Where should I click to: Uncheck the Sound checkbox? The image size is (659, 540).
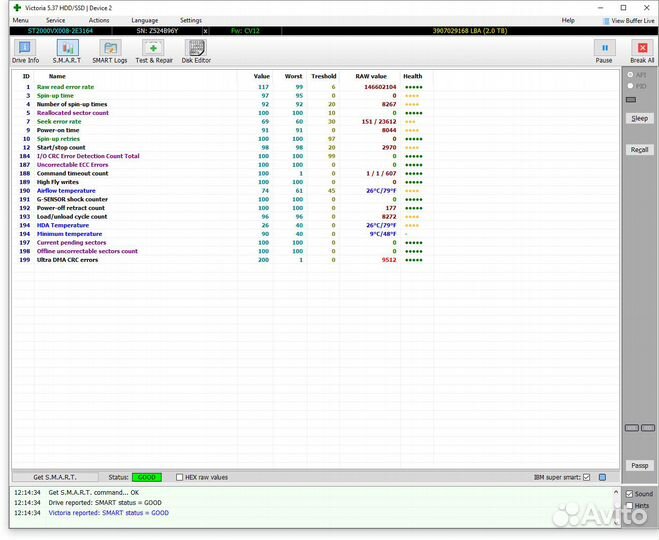click(x=629, y=494)
